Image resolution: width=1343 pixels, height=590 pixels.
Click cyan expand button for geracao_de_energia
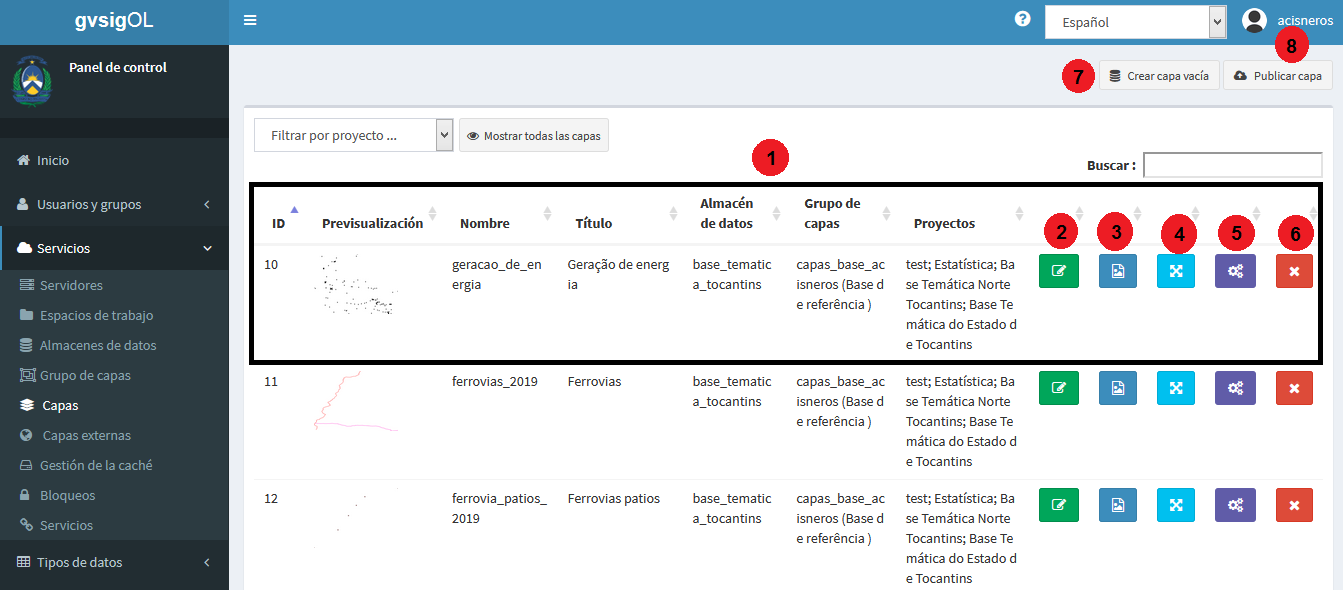click(1176, 271)
